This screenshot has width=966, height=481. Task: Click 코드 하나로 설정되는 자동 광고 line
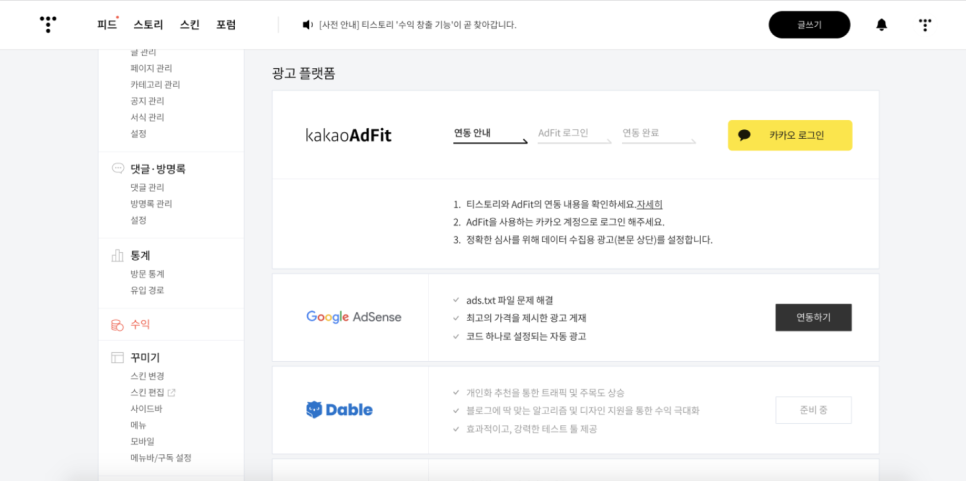(x=526, y=337)
